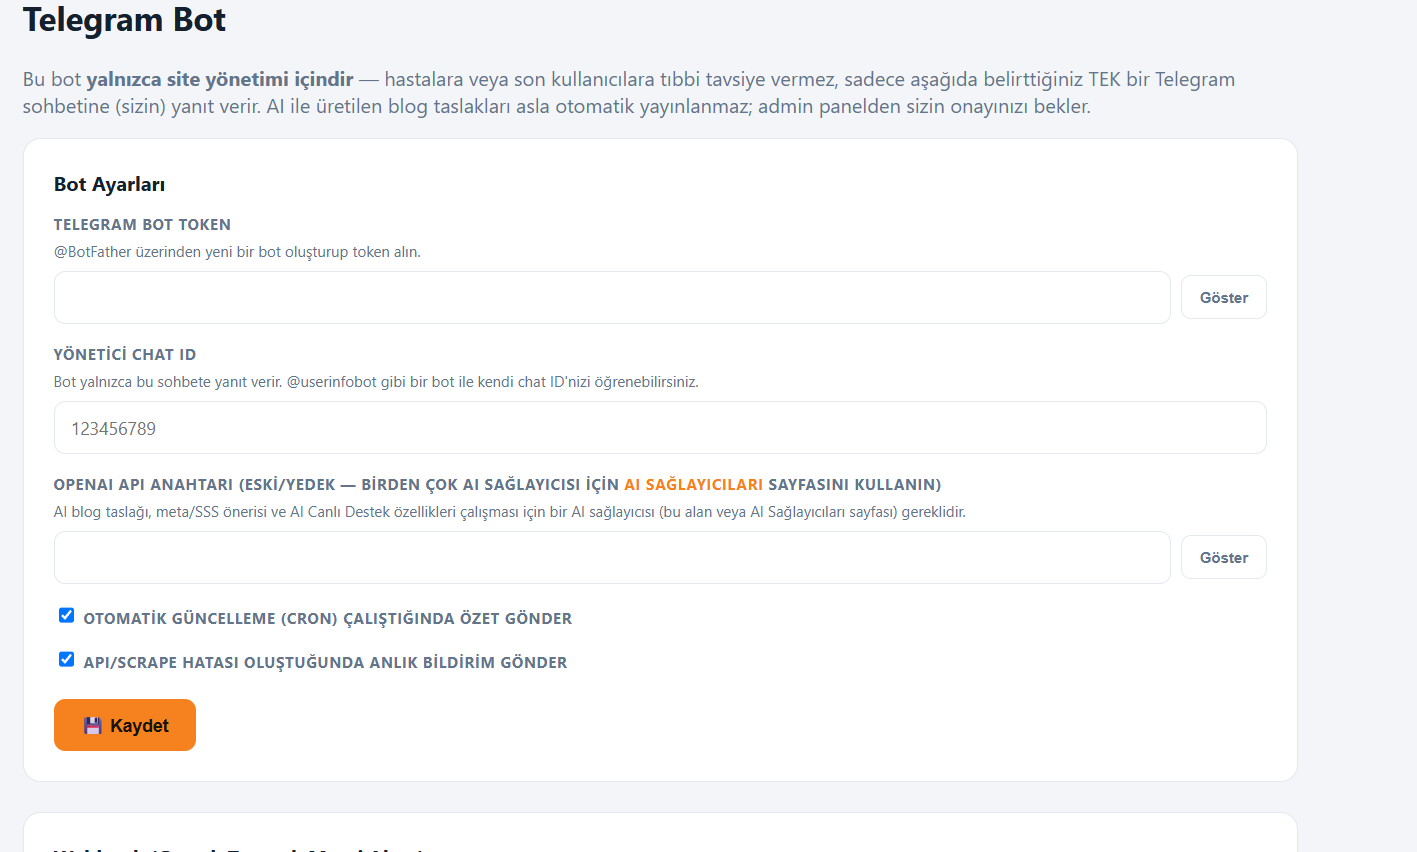This screenshot has height=852, width=1417.
Task: Reveal the Telegram bot token with Göster
Action: 1224,297
